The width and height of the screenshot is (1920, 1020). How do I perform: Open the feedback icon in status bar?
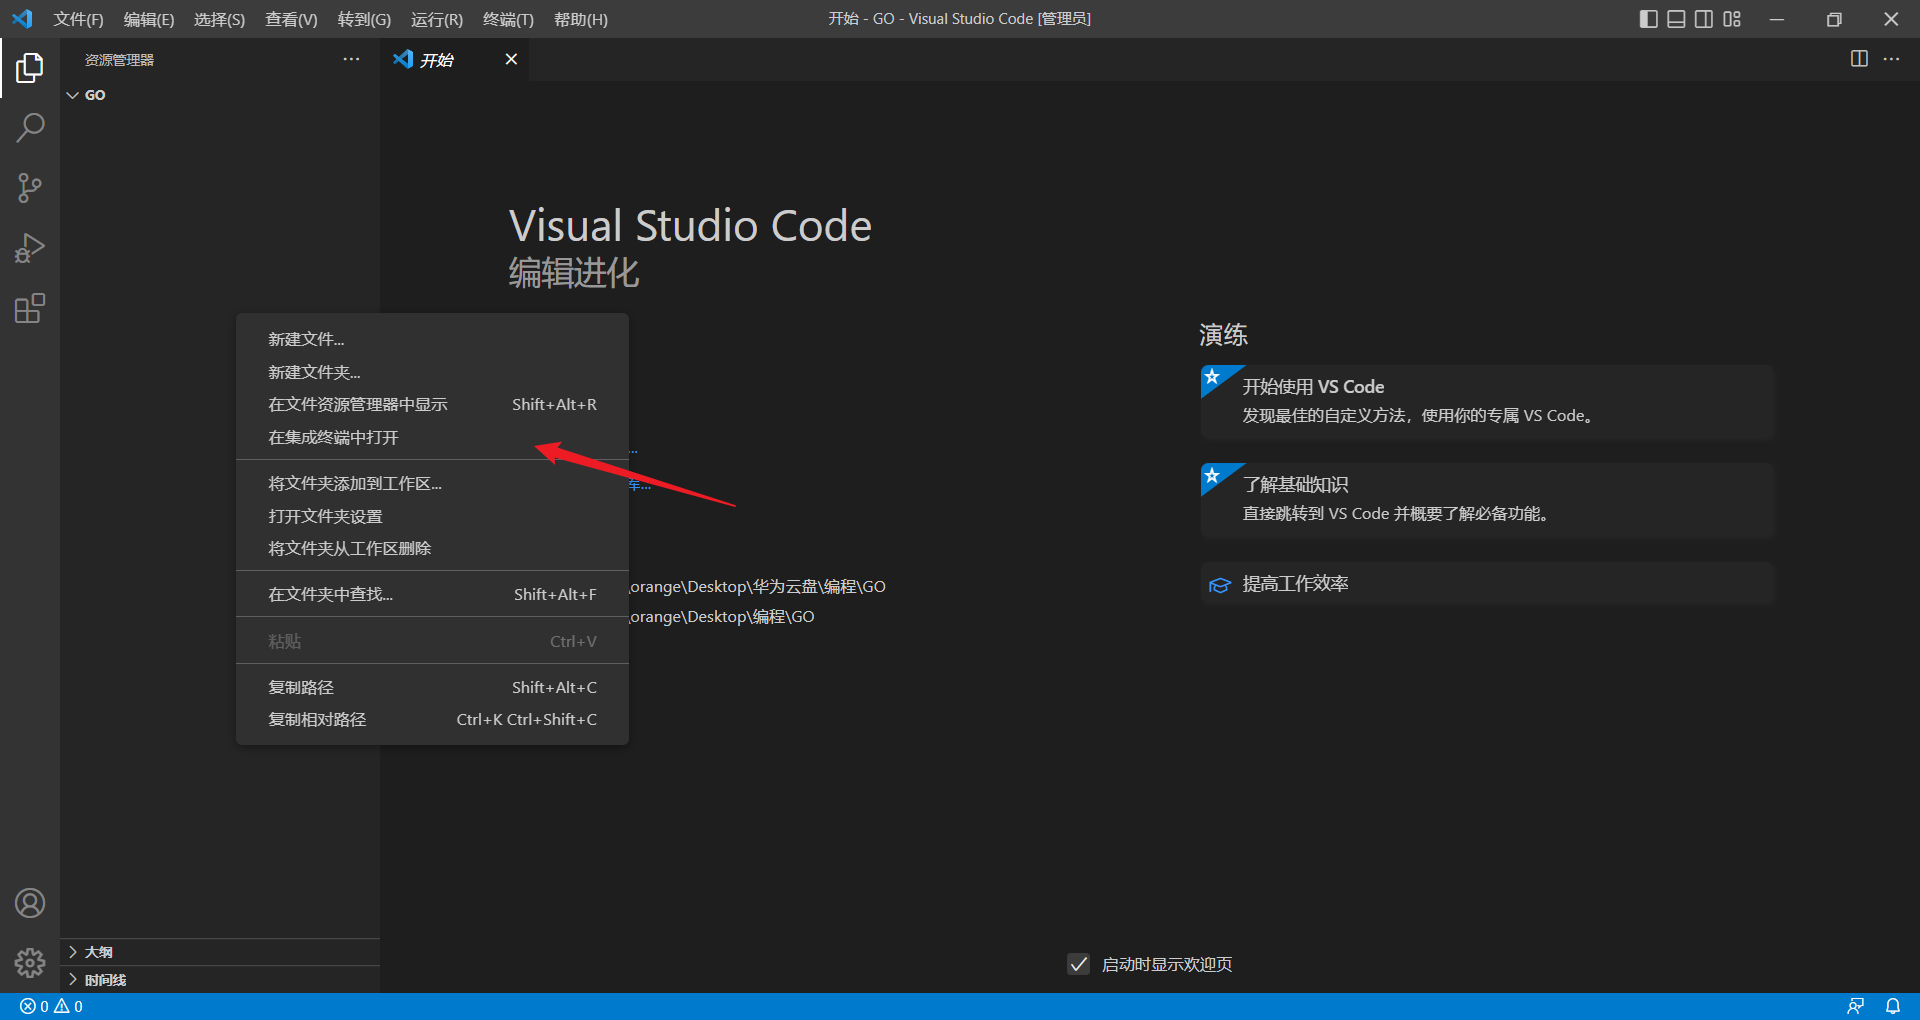pyautogui.click(x=1855, y=1006)
